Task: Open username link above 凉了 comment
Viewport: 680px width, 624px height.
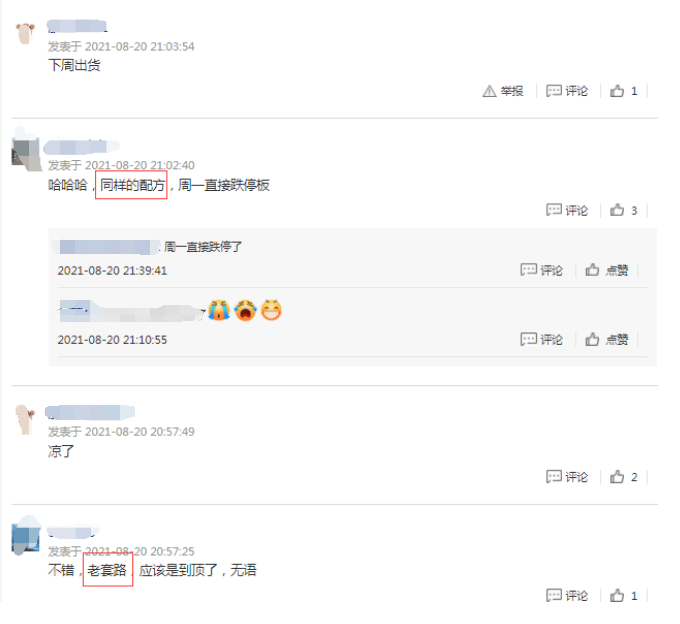Action: point(90,412)
